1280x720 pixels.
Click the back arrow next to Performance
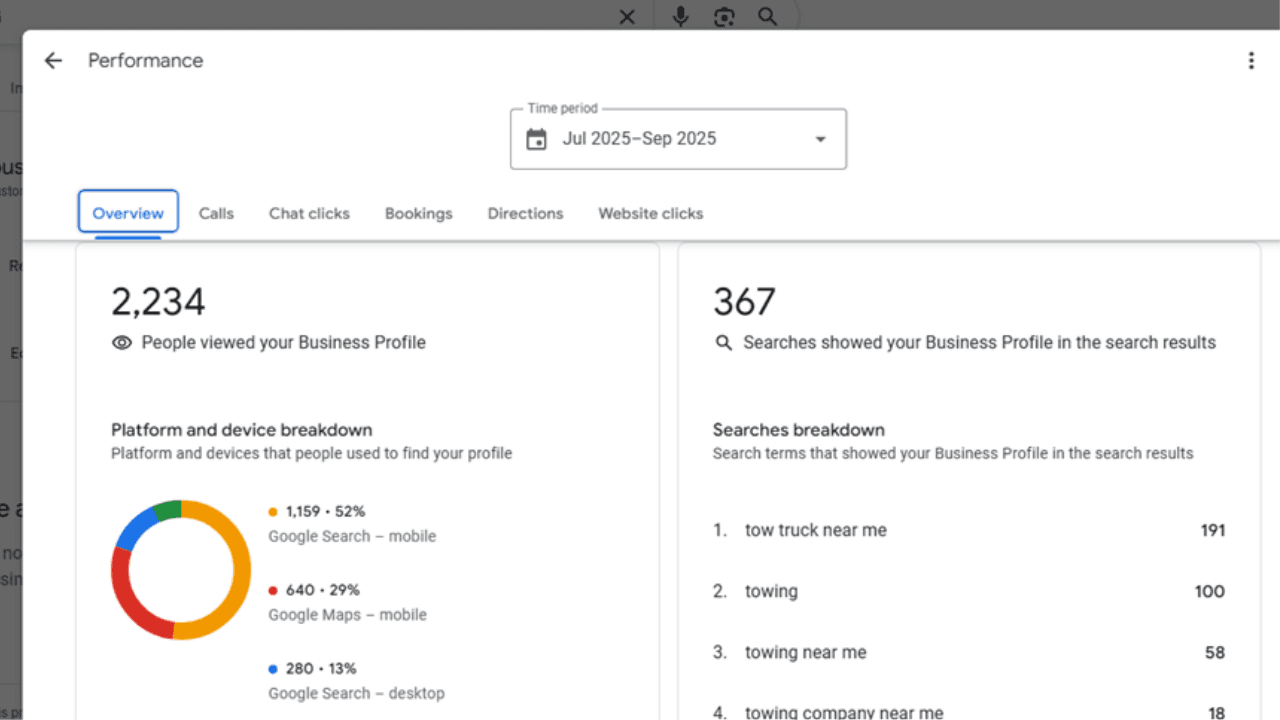(53, 61)
